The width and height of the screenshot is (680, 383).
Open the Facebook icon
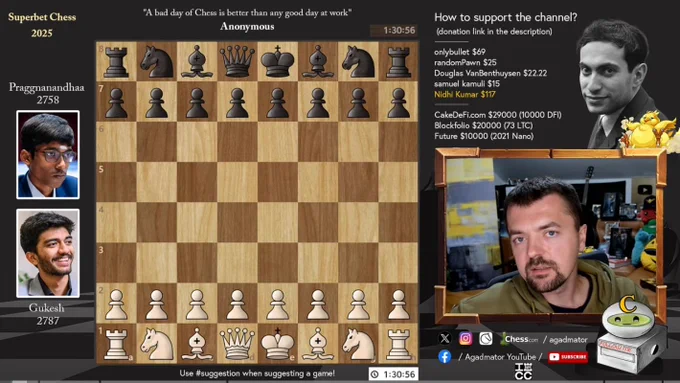click(x=445, y=357)
